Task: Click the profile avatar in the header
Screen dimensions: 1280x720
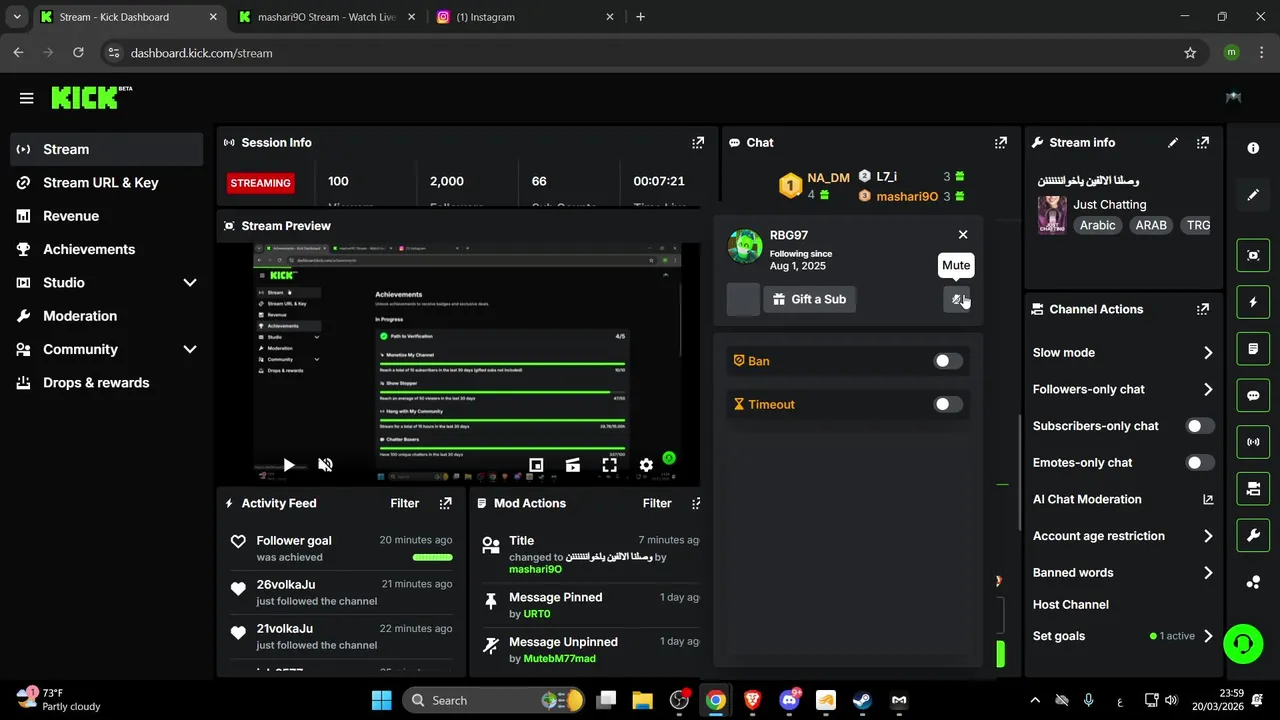Action: point(1233,97)
